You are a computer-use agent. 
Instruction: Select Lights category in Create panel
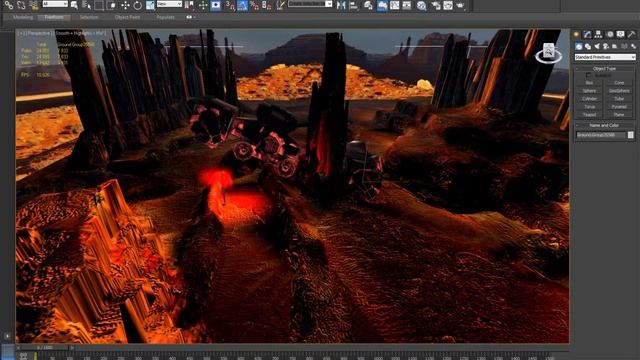[x=597, y=47]
